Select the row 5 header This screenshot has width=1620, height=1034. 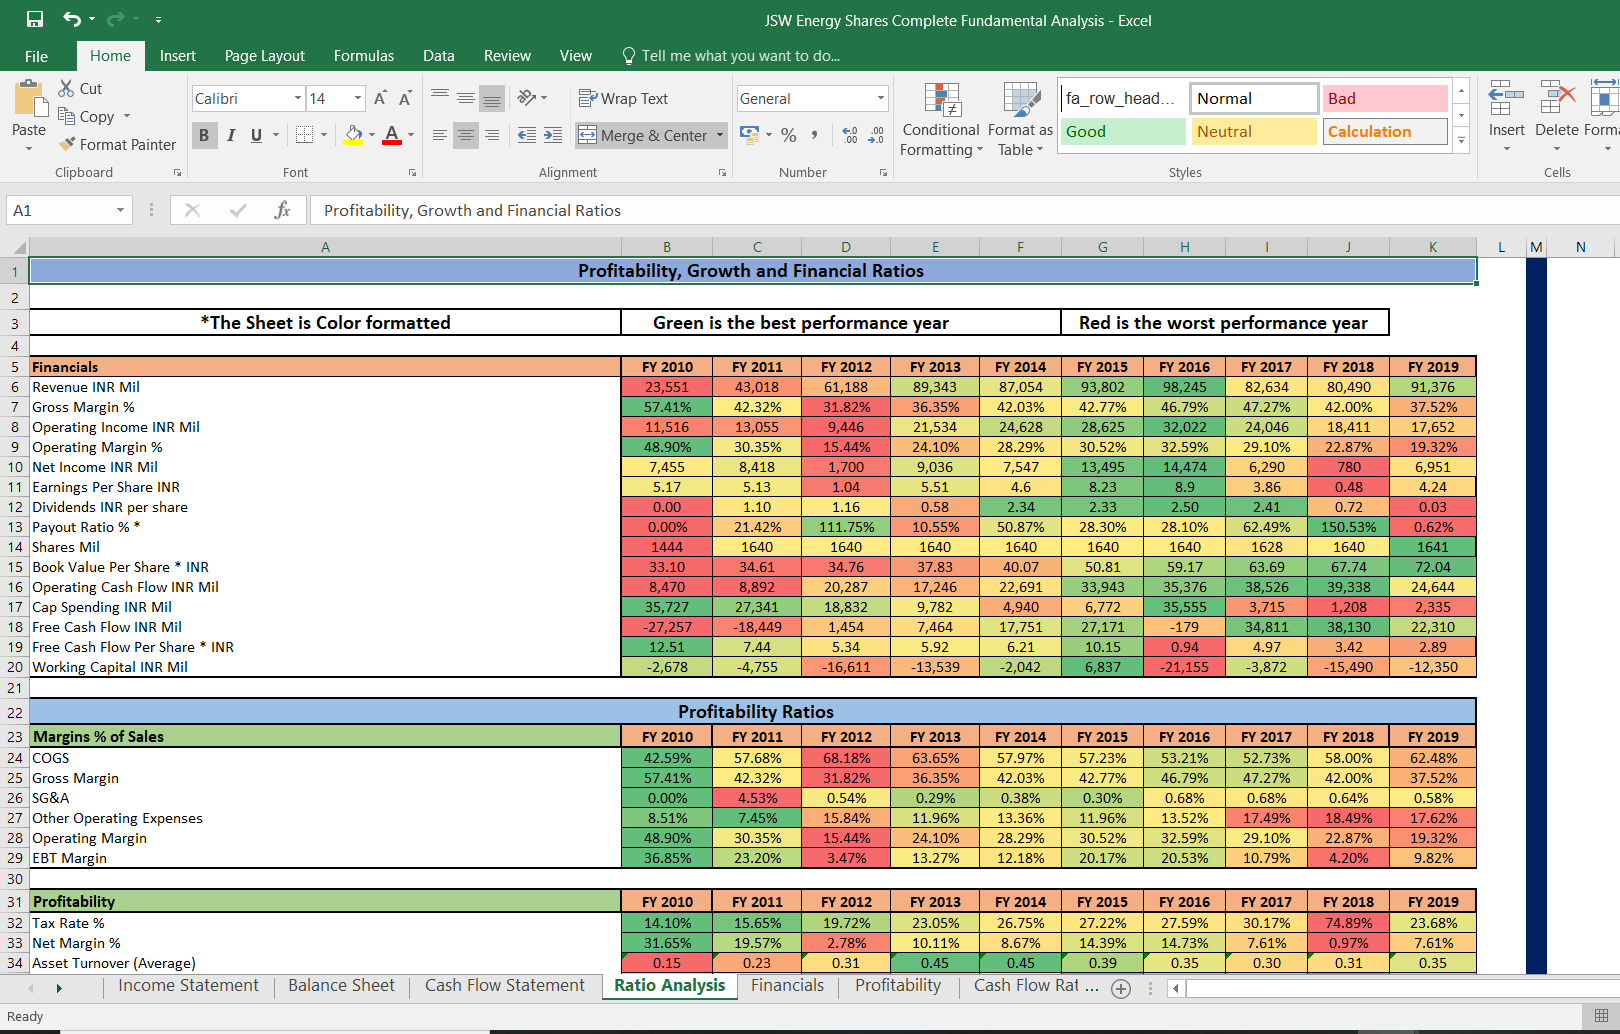(x=15, y=367)
